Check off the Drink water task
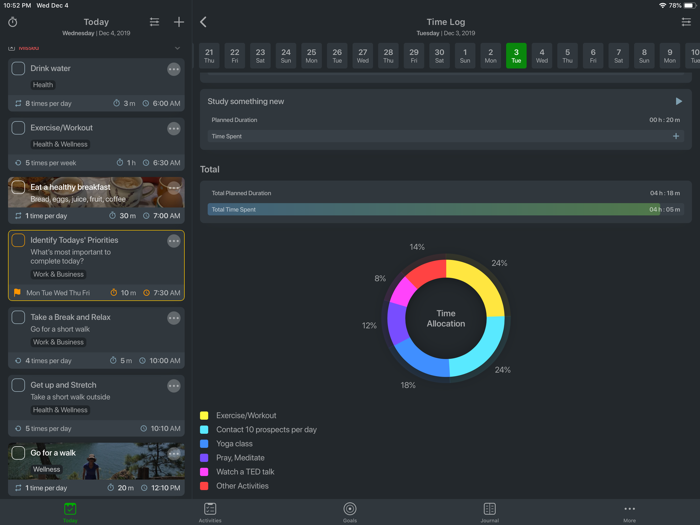This screenshot has height=525, width=700. (x=18, y=69)
